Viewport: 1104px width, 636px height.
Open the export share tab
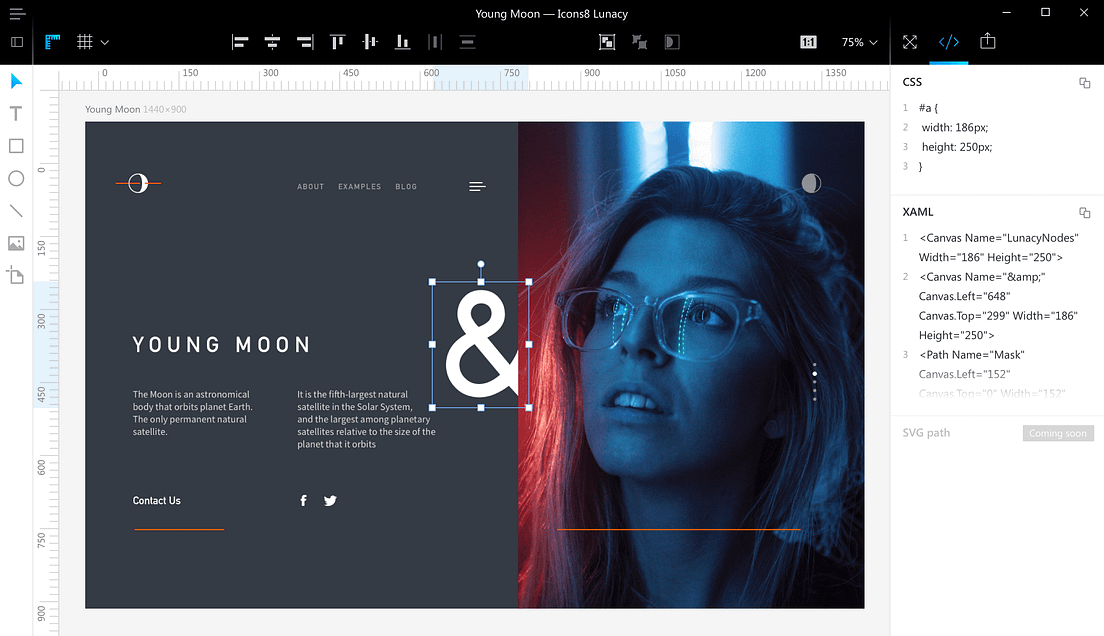click(x=988, y=42)
